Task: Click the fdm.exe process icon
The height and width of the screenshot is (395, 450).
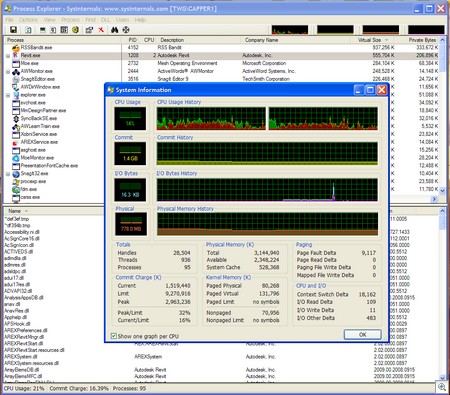Action: pos(16,190)
